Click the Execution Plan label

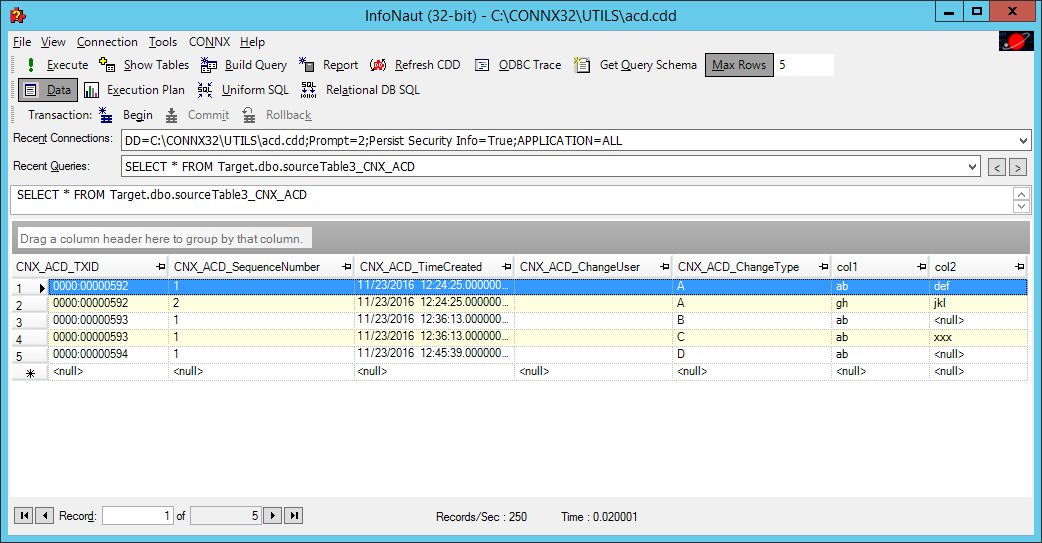click(146, 90)
